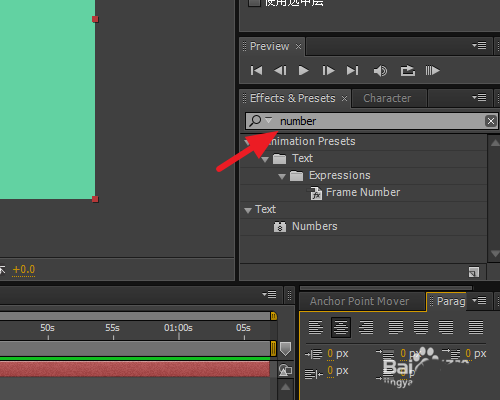Collapse the Text folder under Animation Presets
This screenshot has width=500, height=400.
click(x=265, y=160)
